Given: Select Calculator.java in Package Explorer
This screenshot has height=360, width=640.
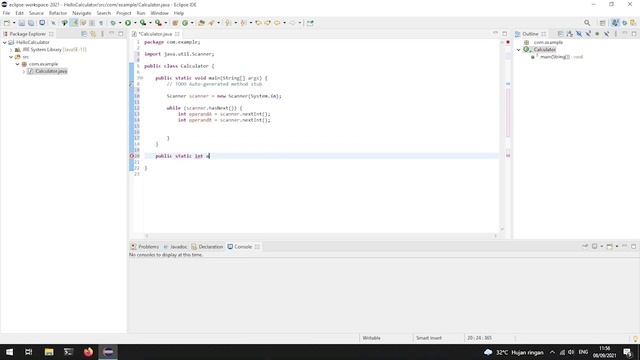Looking at the screenshot, I should (x=51, y=71).
